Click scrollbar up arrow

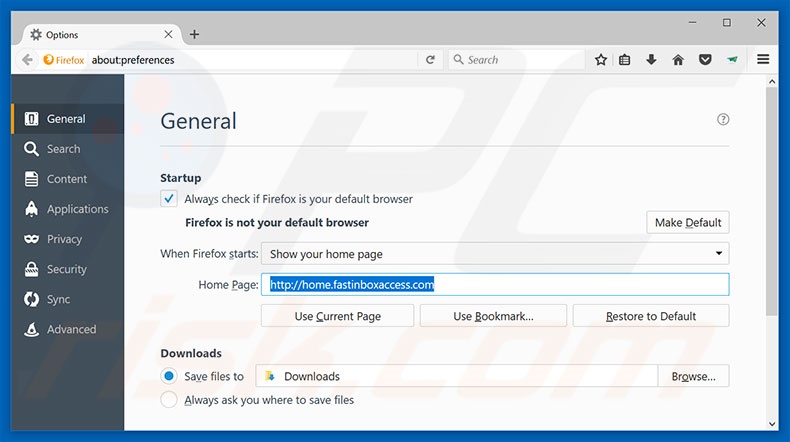point(771,81)
